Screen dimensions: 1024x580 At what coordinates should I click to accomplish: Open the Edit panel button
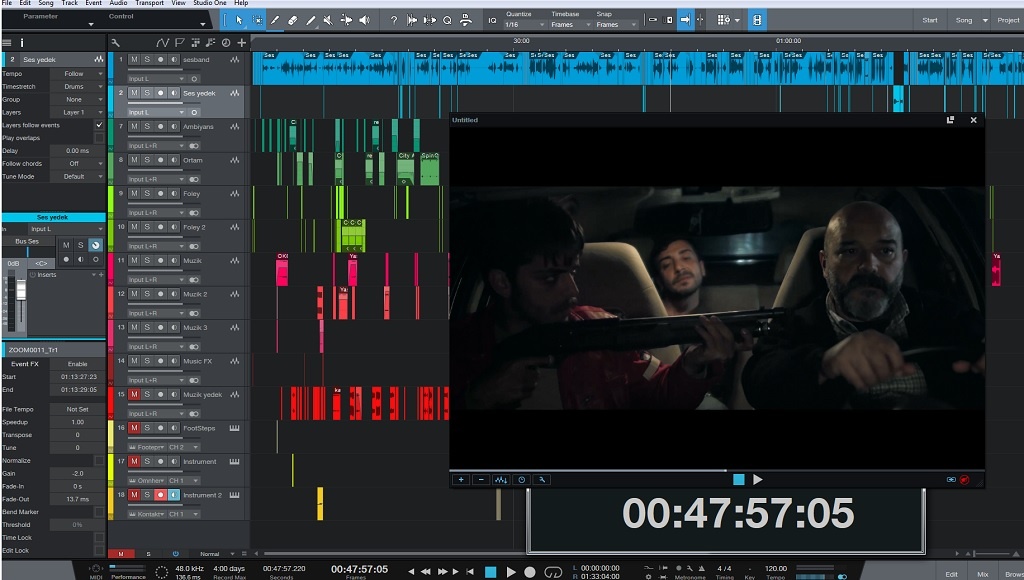pos(952,574)
